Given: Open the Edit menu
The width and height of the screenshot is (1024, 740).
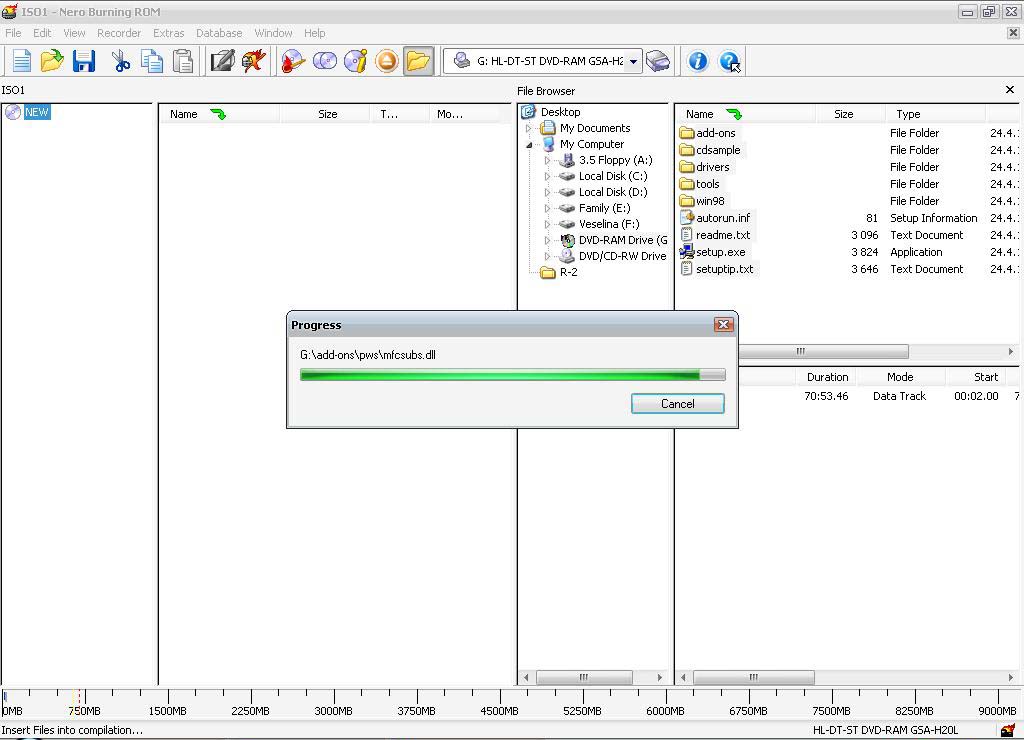Looking at the screenshot, I should click(x=42, y=33).
